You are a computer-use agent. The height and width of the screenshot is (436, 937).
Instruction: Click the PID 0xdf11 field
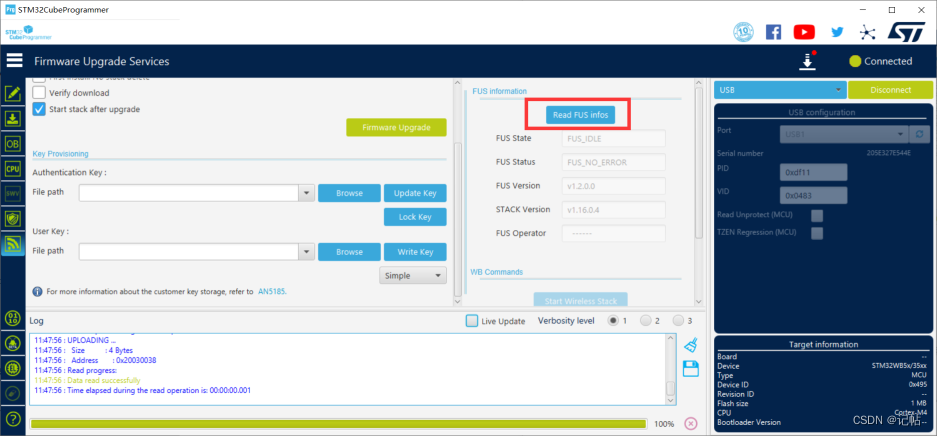coord(813,172)
